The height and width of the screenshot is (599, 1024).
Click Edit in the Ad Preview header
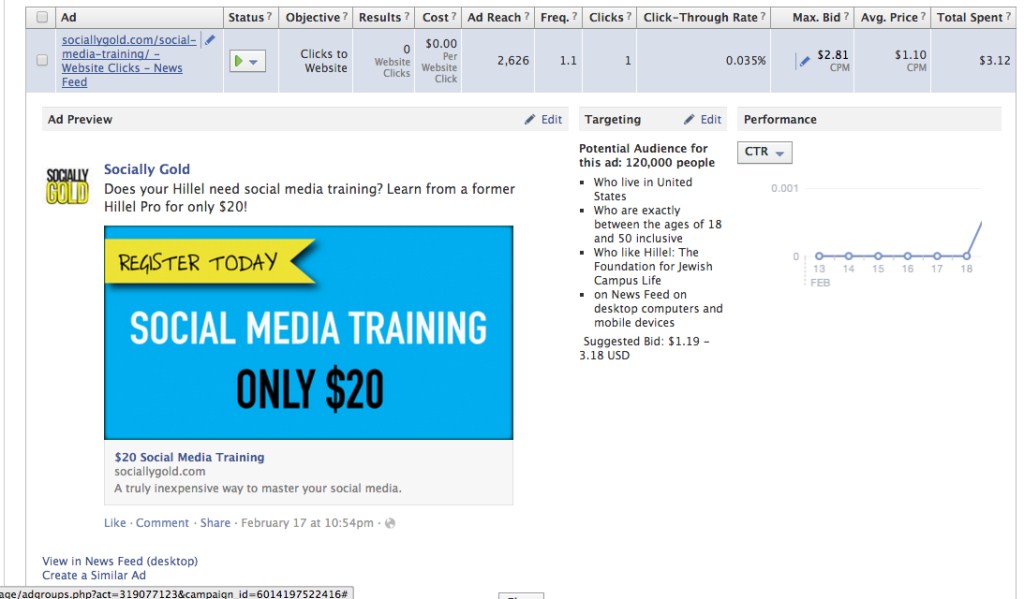[543, 120]
